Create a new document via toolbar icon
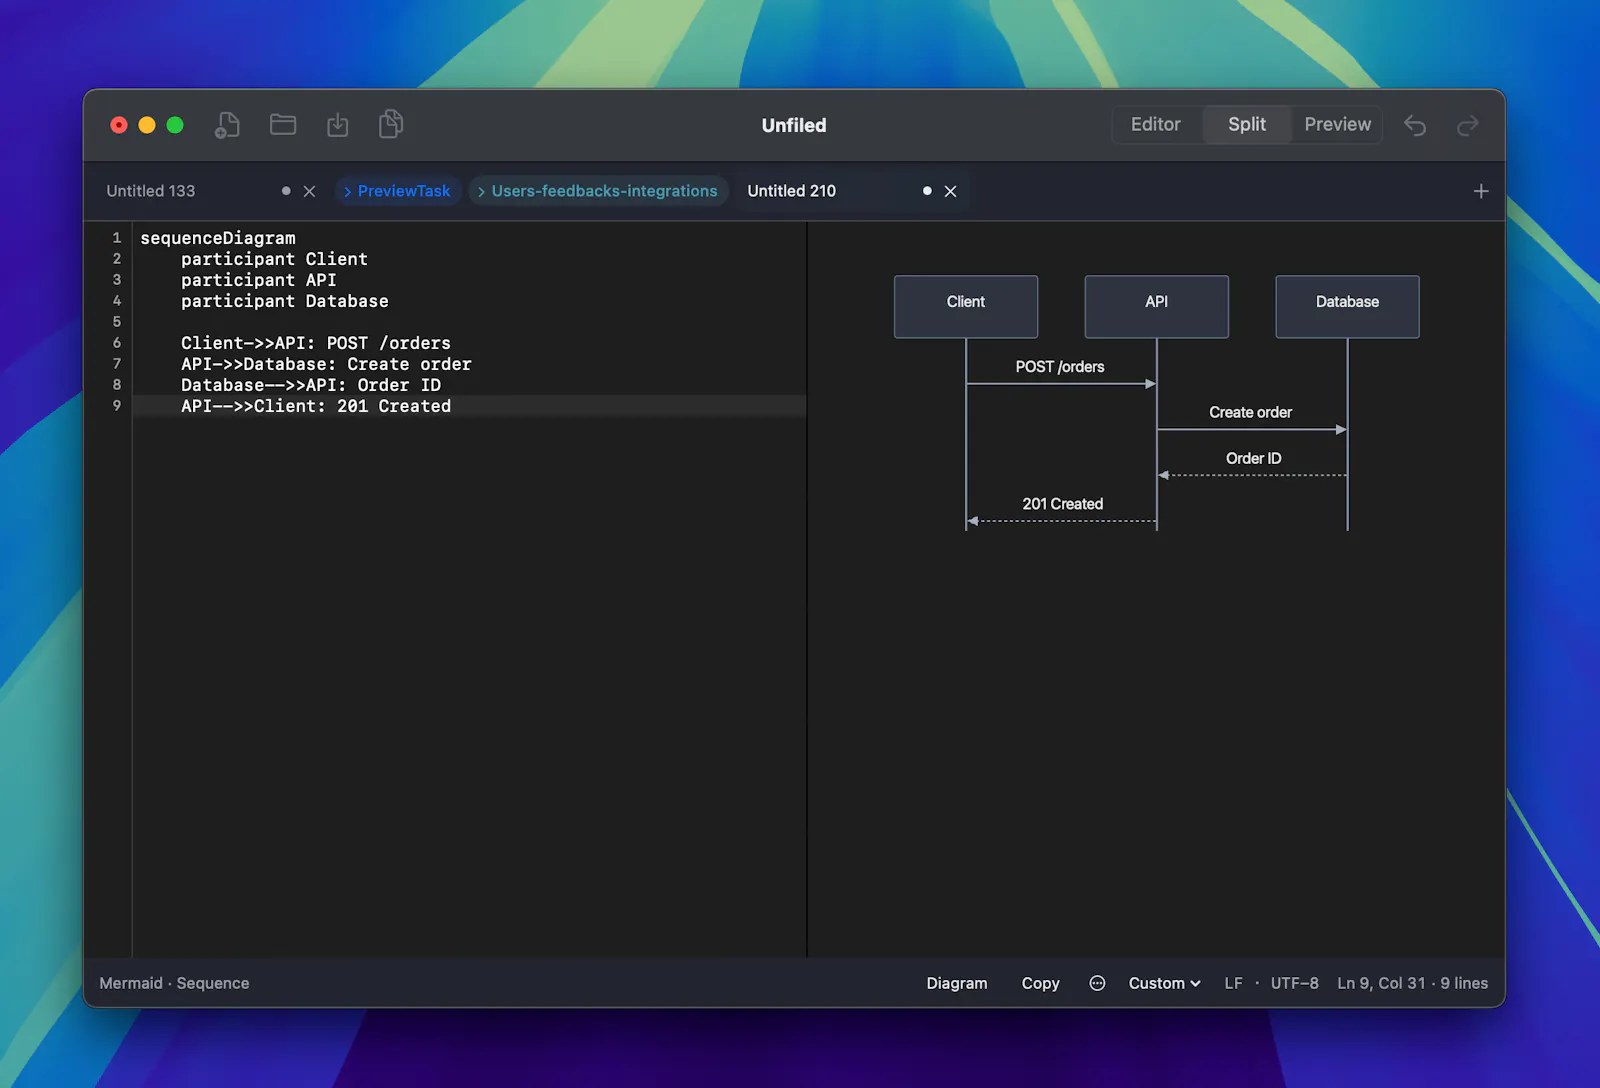Image resolution: width=1600 pixels, height=1088 pixels. click(x=227, y=125)
